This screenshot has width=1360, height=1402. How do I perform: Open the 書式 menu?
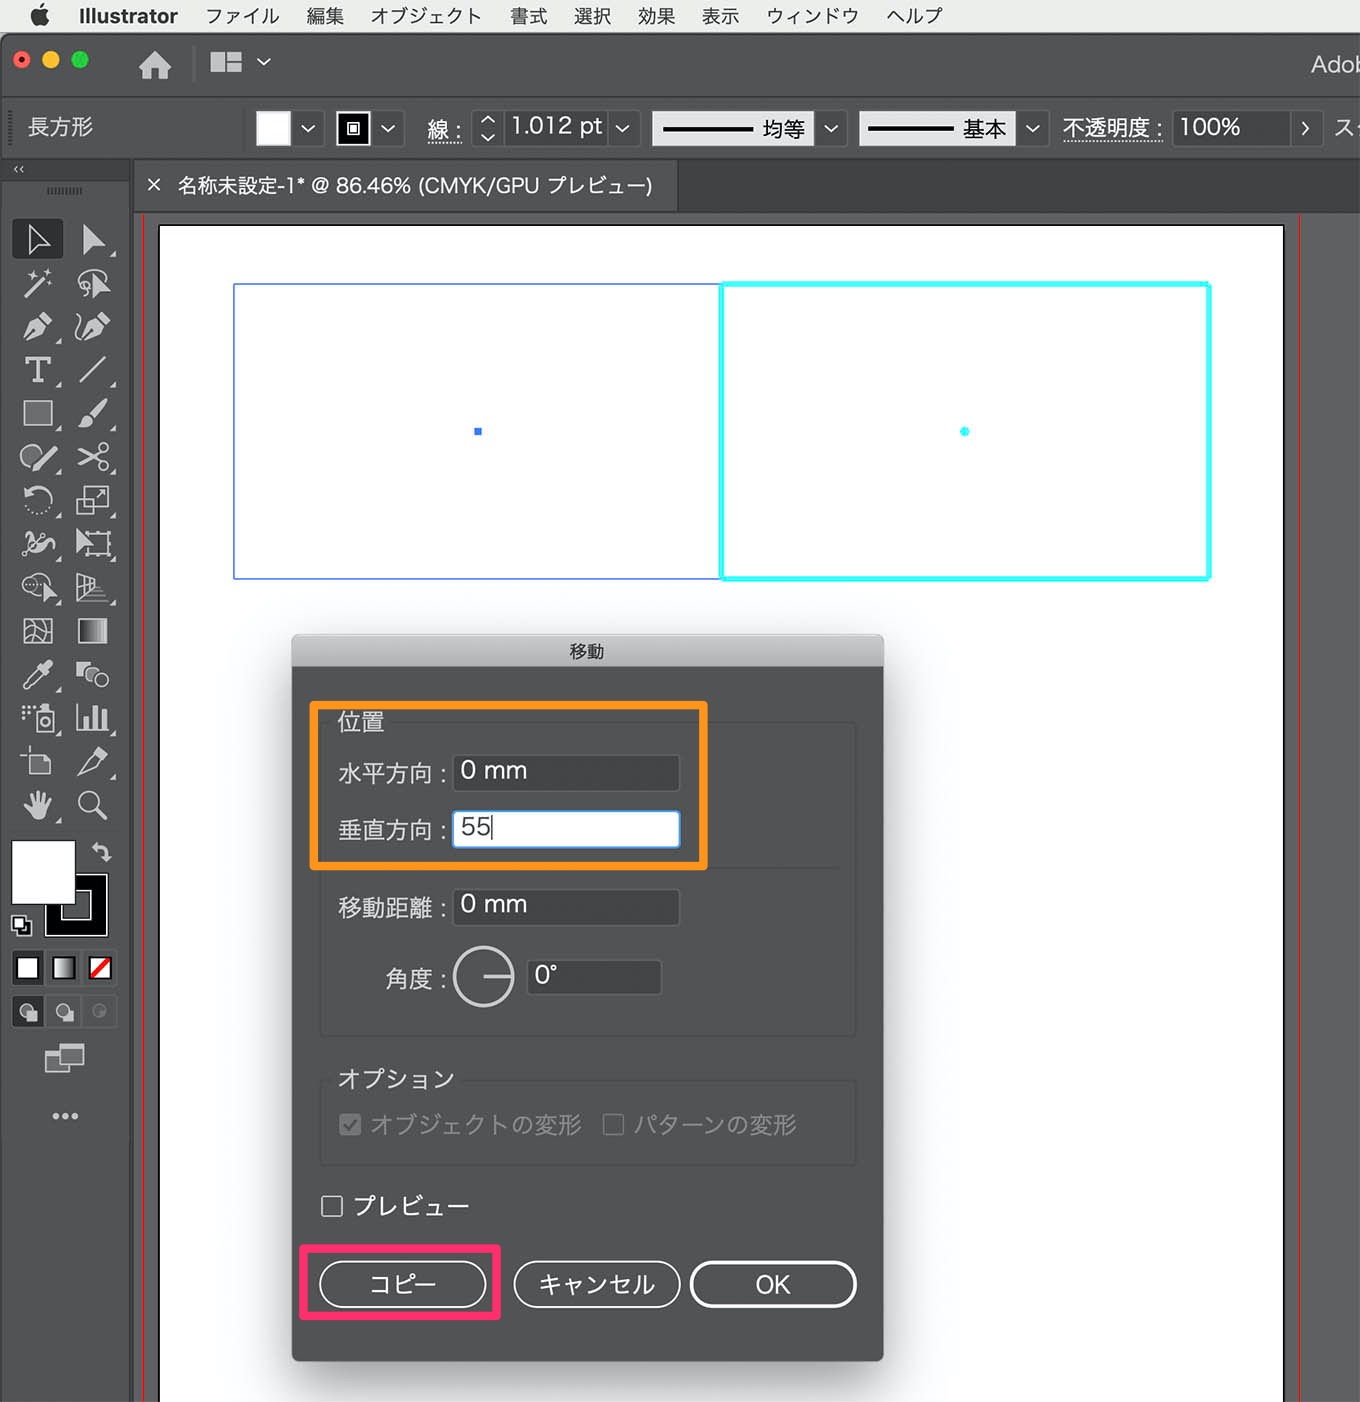tap(528, 16)
